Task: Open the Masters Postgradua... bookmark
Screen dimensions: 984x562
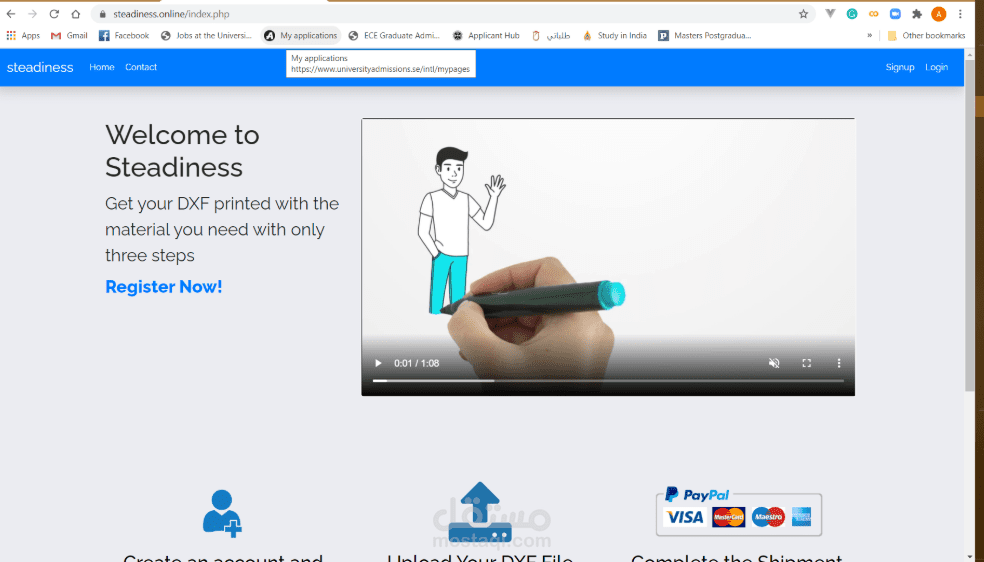Action: (x=704, y=36)
